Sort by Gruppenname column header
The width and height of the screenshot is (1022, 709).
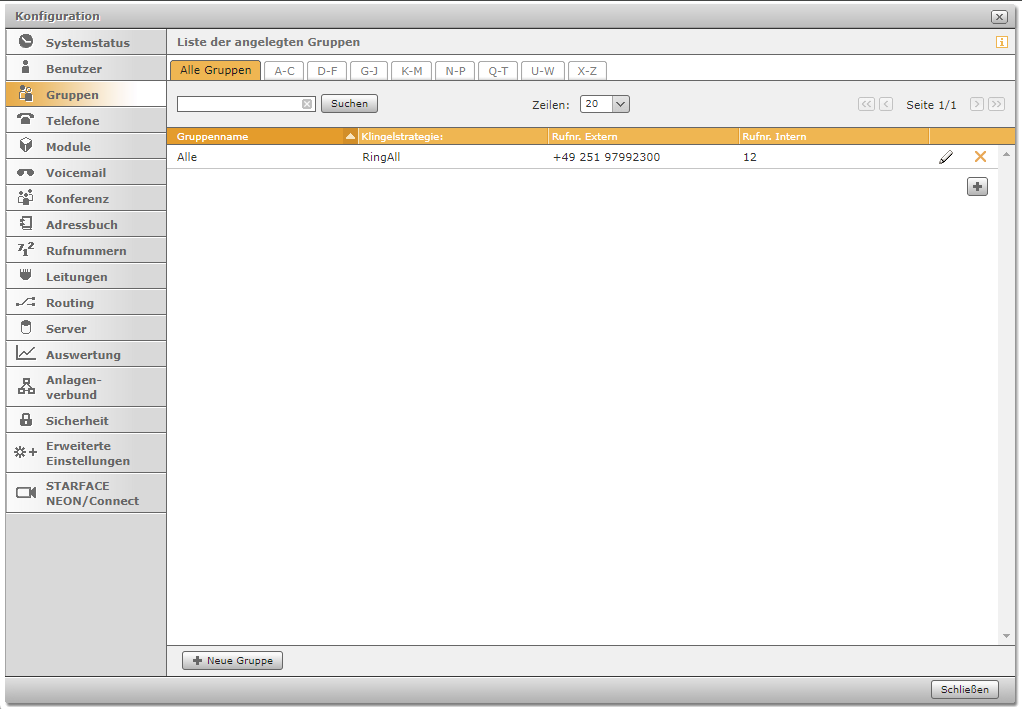pos(255,136)
